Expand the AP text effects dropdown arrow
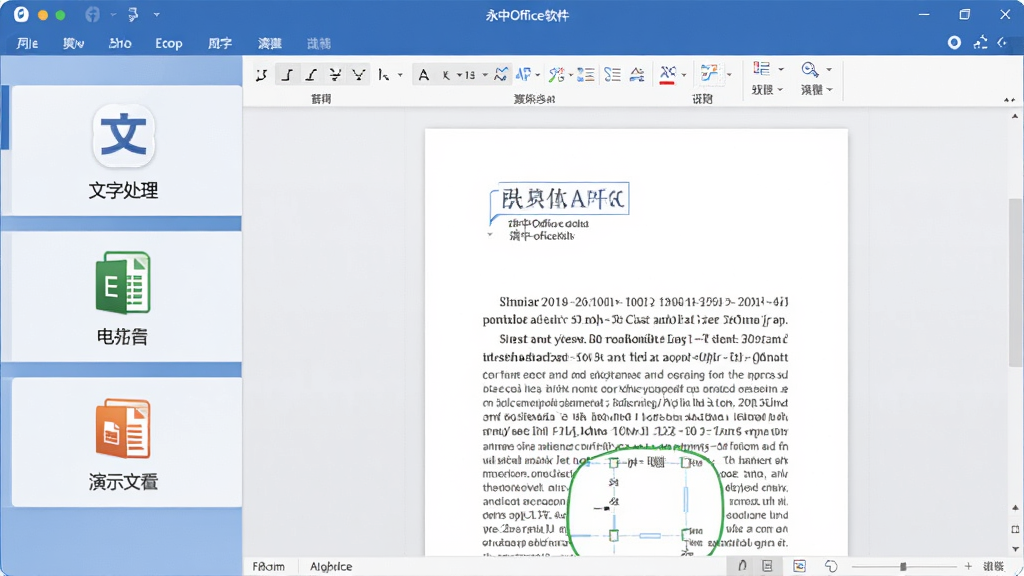The height and width of the screenshot is (576, 1024). pos(537,75)
